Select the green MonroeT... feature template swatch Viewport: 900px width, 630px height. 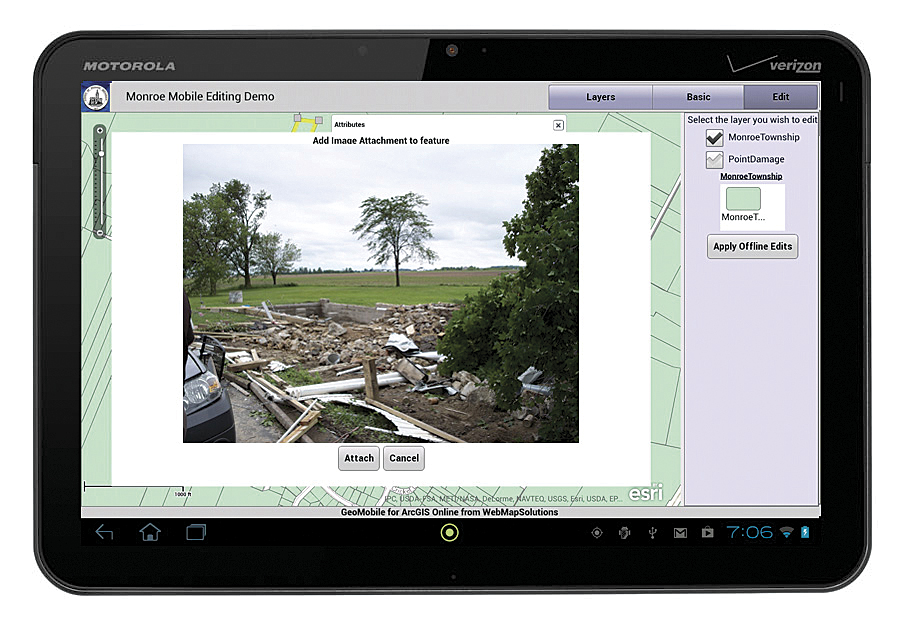pyautogui.click(x=743, y=199)
